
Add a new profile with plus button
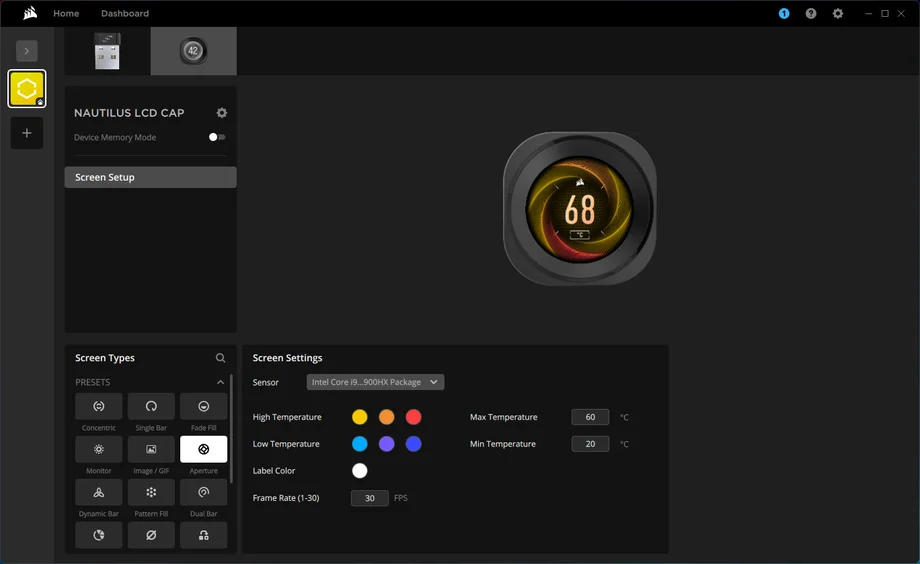pos(27,133)
